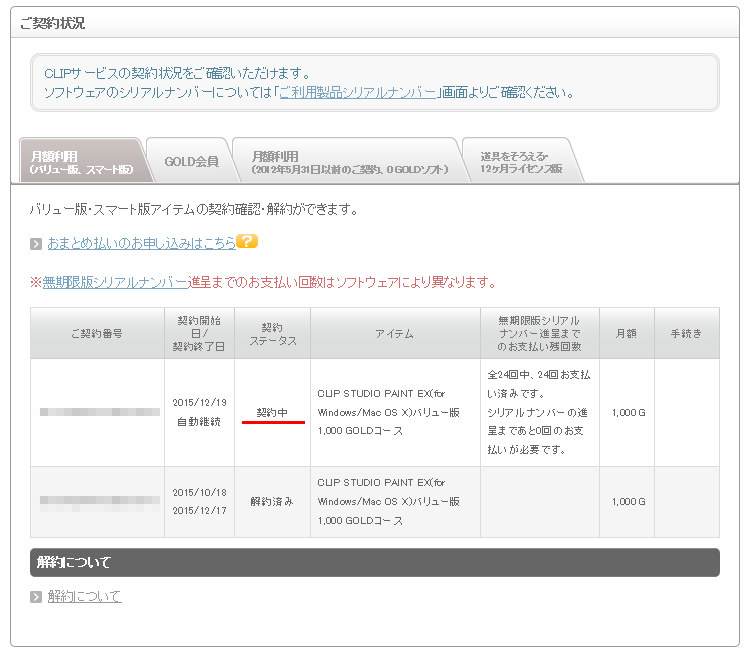Click the アイテム column header
The image size is (752, 657).
coord(395,333)
